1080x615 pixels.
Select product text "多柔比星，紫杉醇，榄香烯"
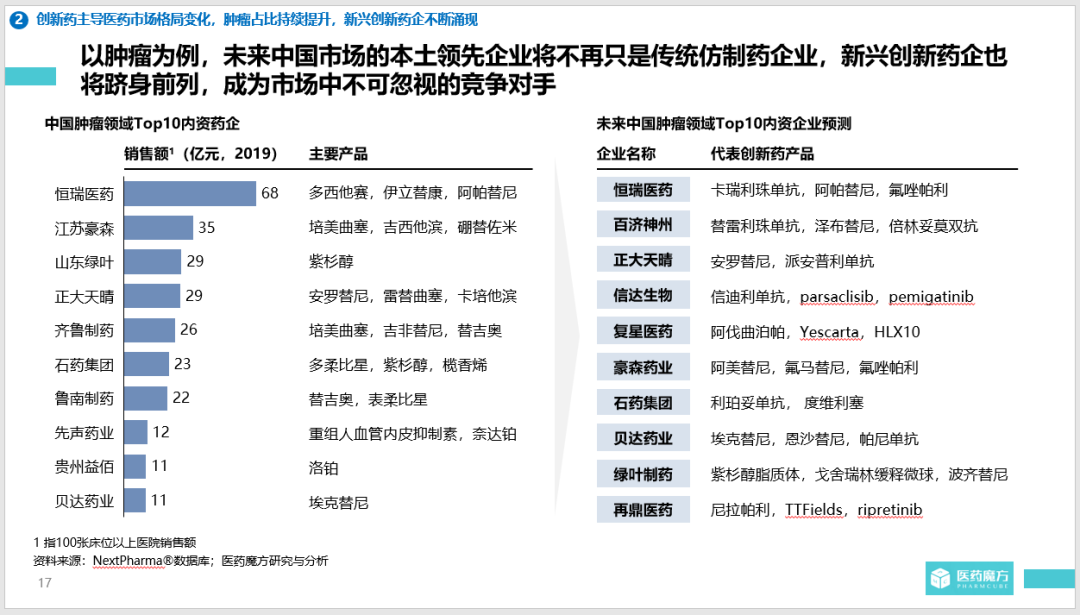tap(397, 365)
